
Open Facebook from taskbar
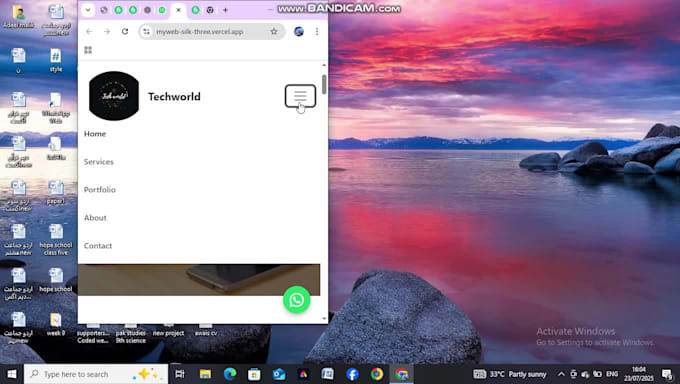coord(352,374)
